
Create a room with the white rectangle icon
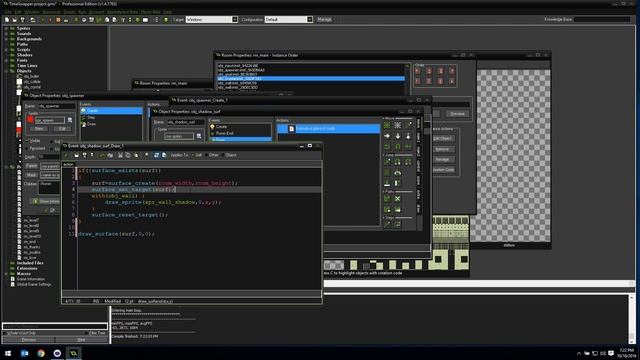coord(145,20)
